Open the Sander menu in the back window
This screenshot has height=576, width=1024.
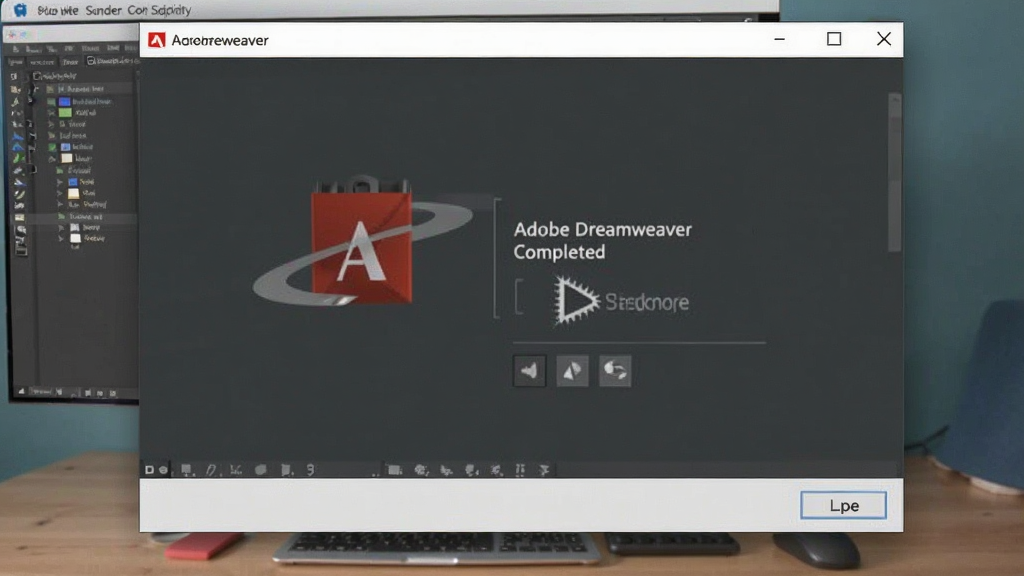tap(103, 10)
